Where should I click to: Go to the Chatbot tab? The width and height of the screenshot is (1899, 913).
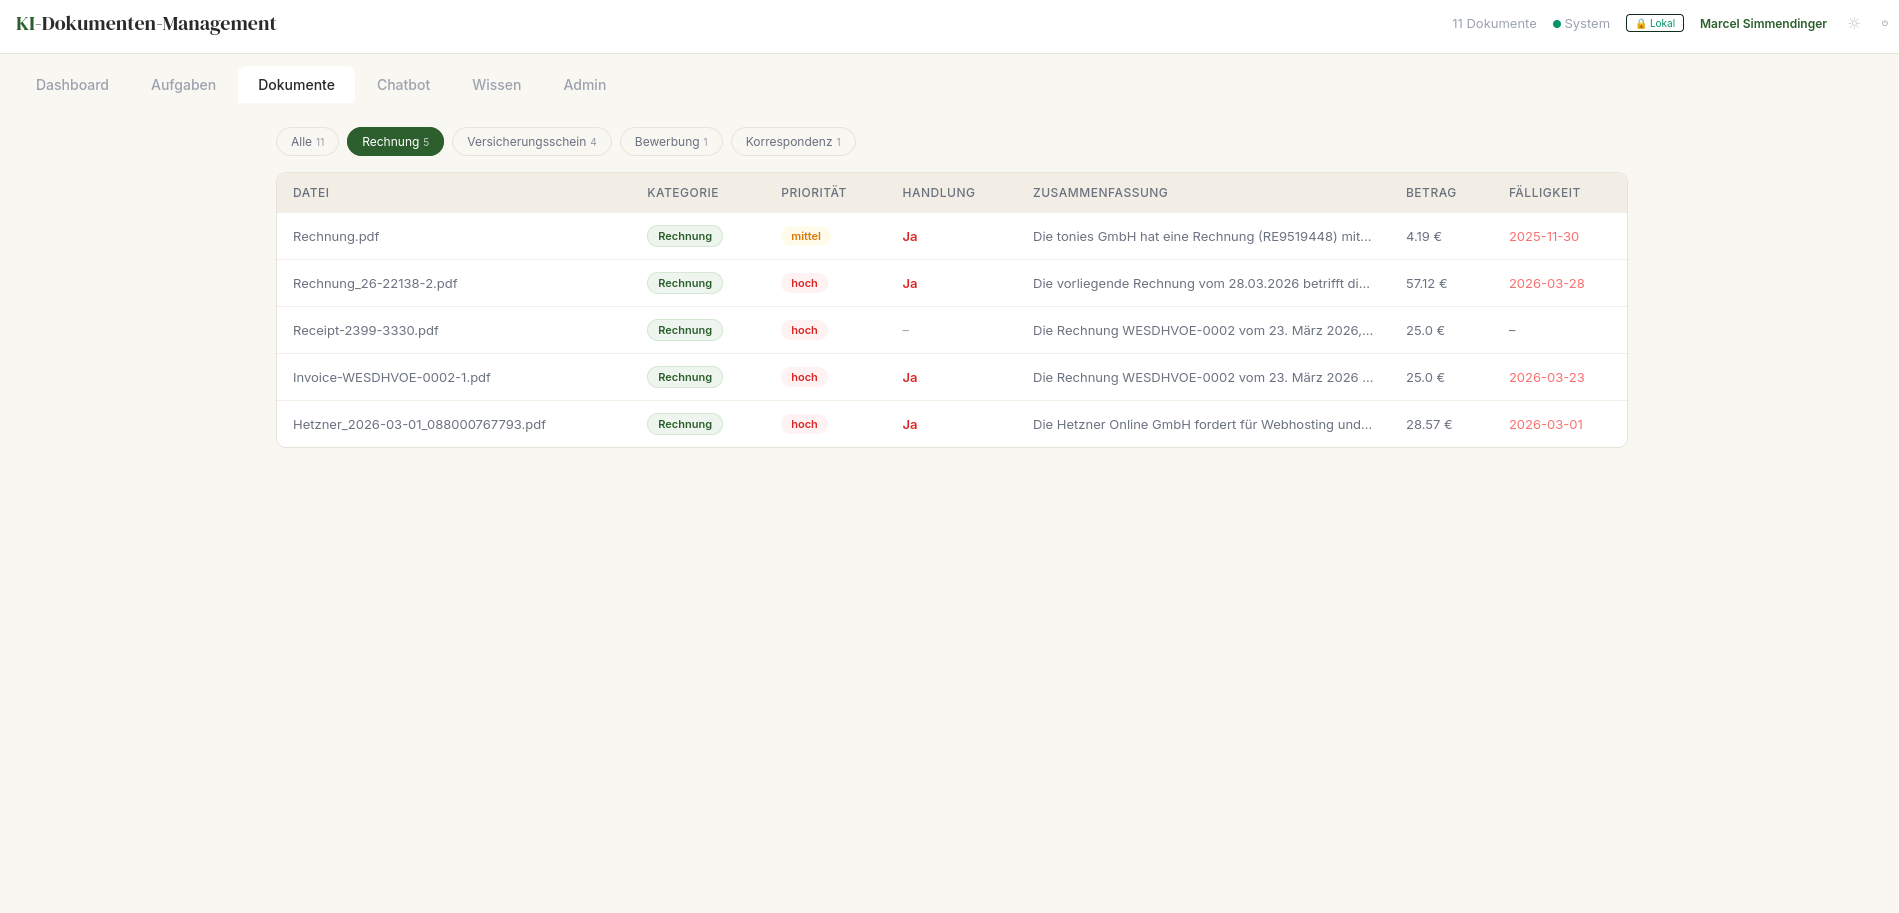click(x=403, y=85)
